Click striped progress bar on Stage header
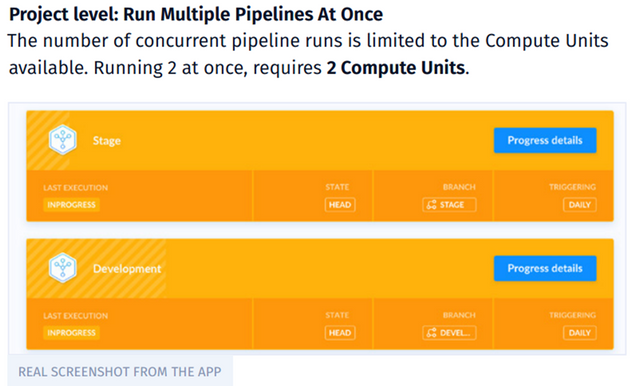This screenshot has width=640, height=386. click(x=48, y=140)
